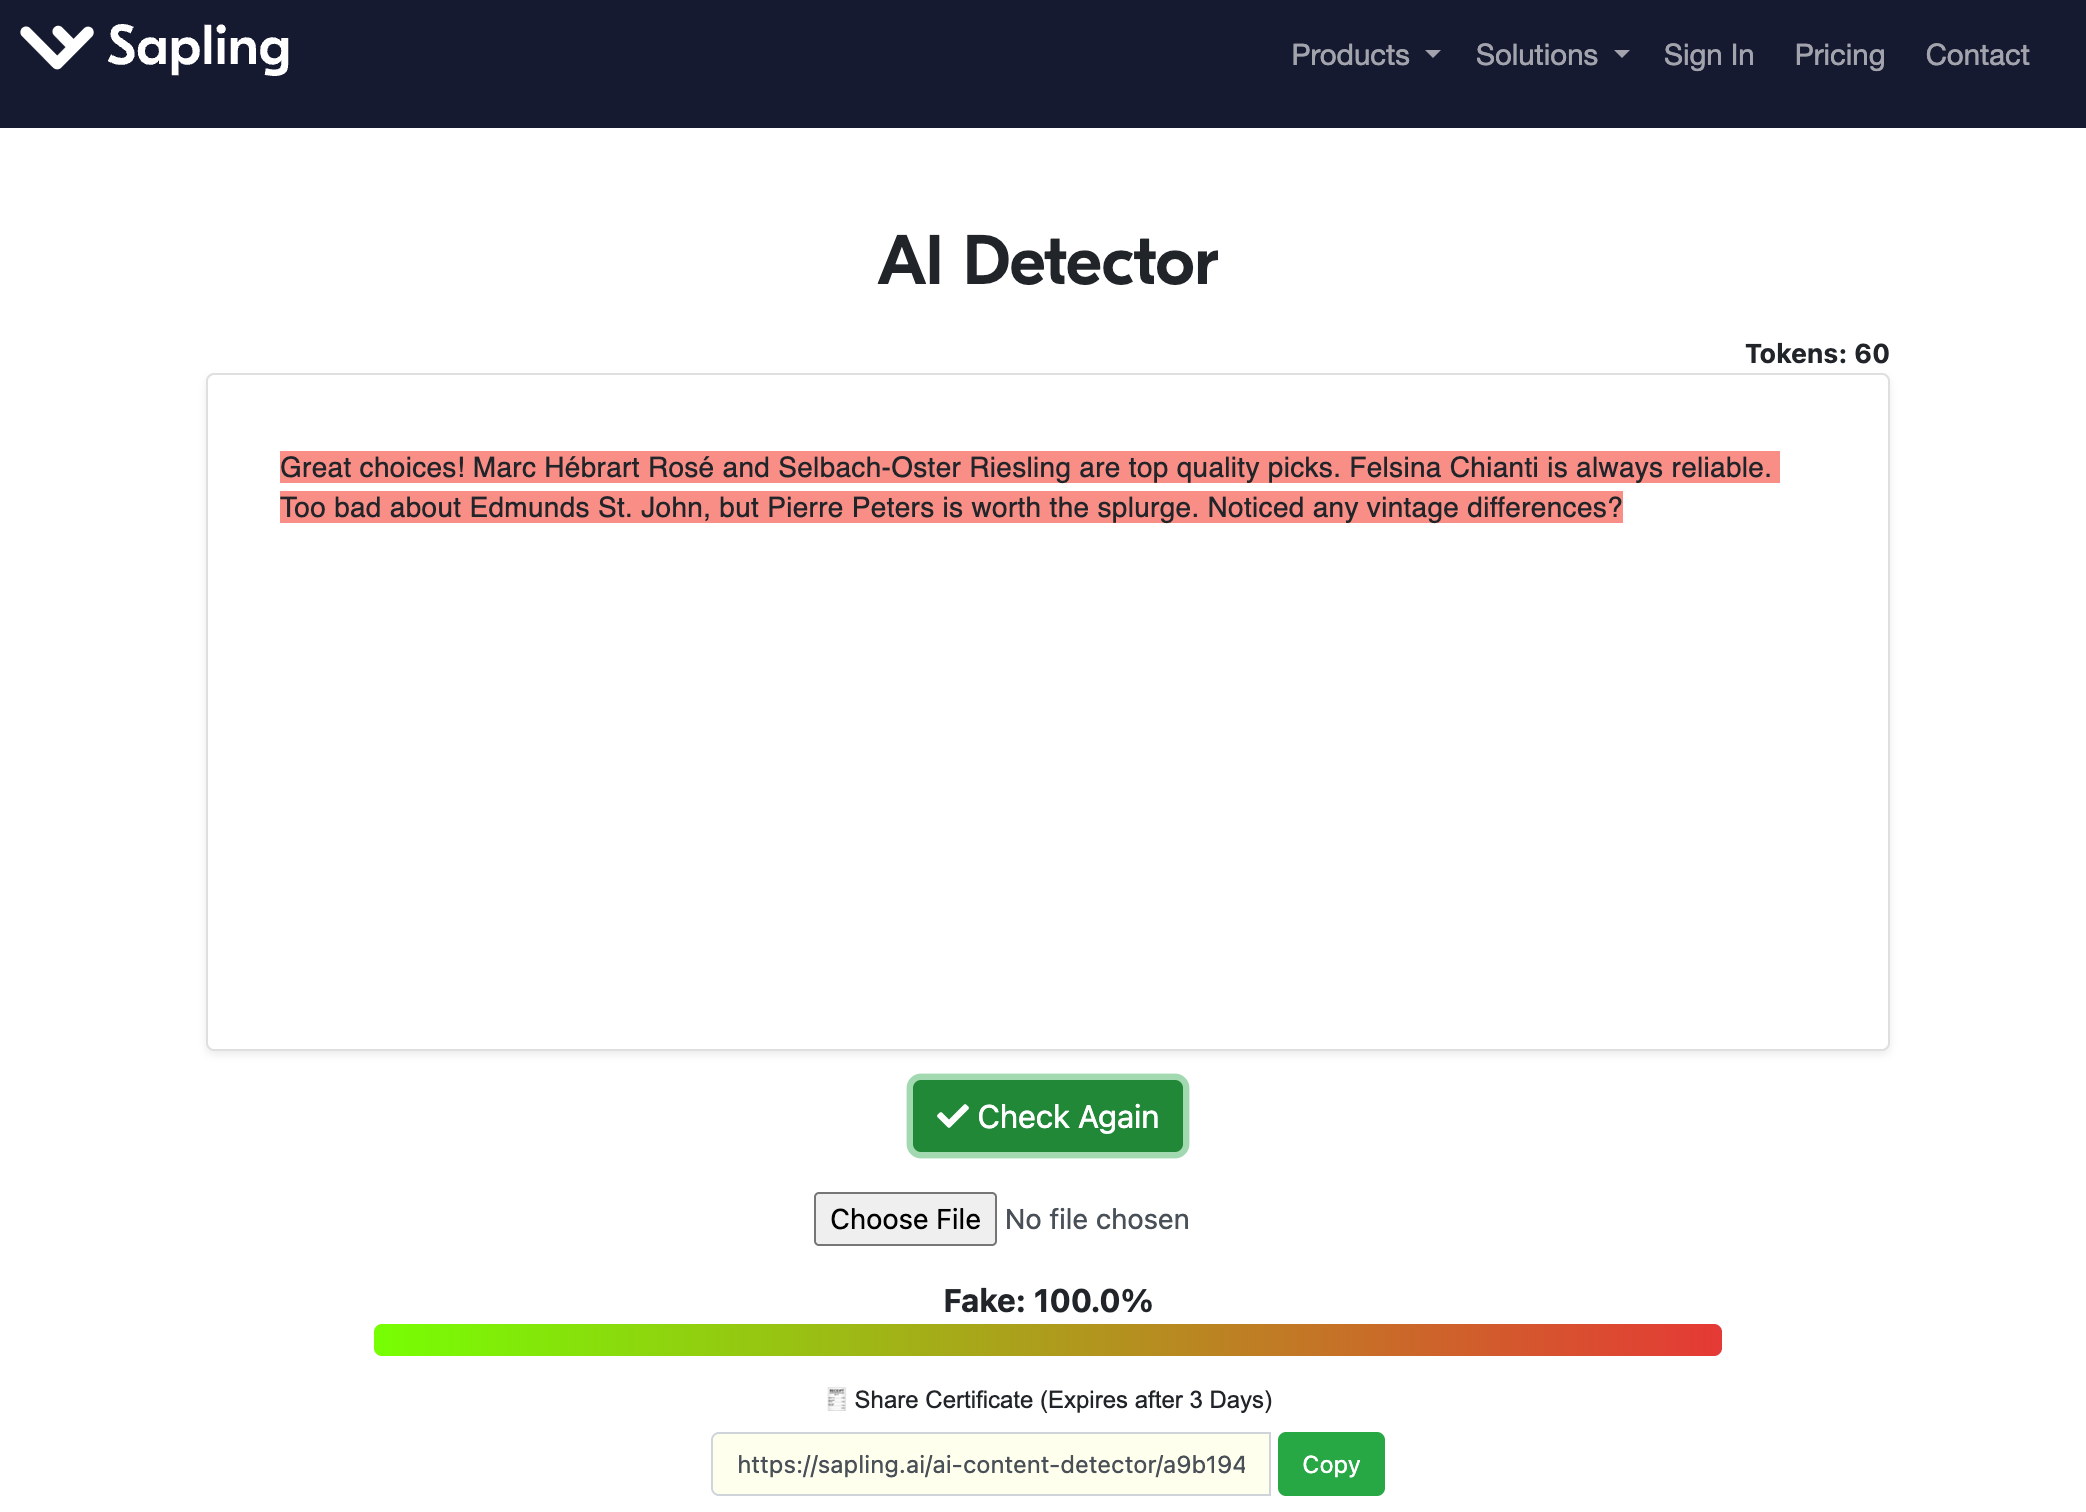Click the checkmark icon in Check Again
This screenshot has height=1512, width=2086.
click(x=953, y=1116)
